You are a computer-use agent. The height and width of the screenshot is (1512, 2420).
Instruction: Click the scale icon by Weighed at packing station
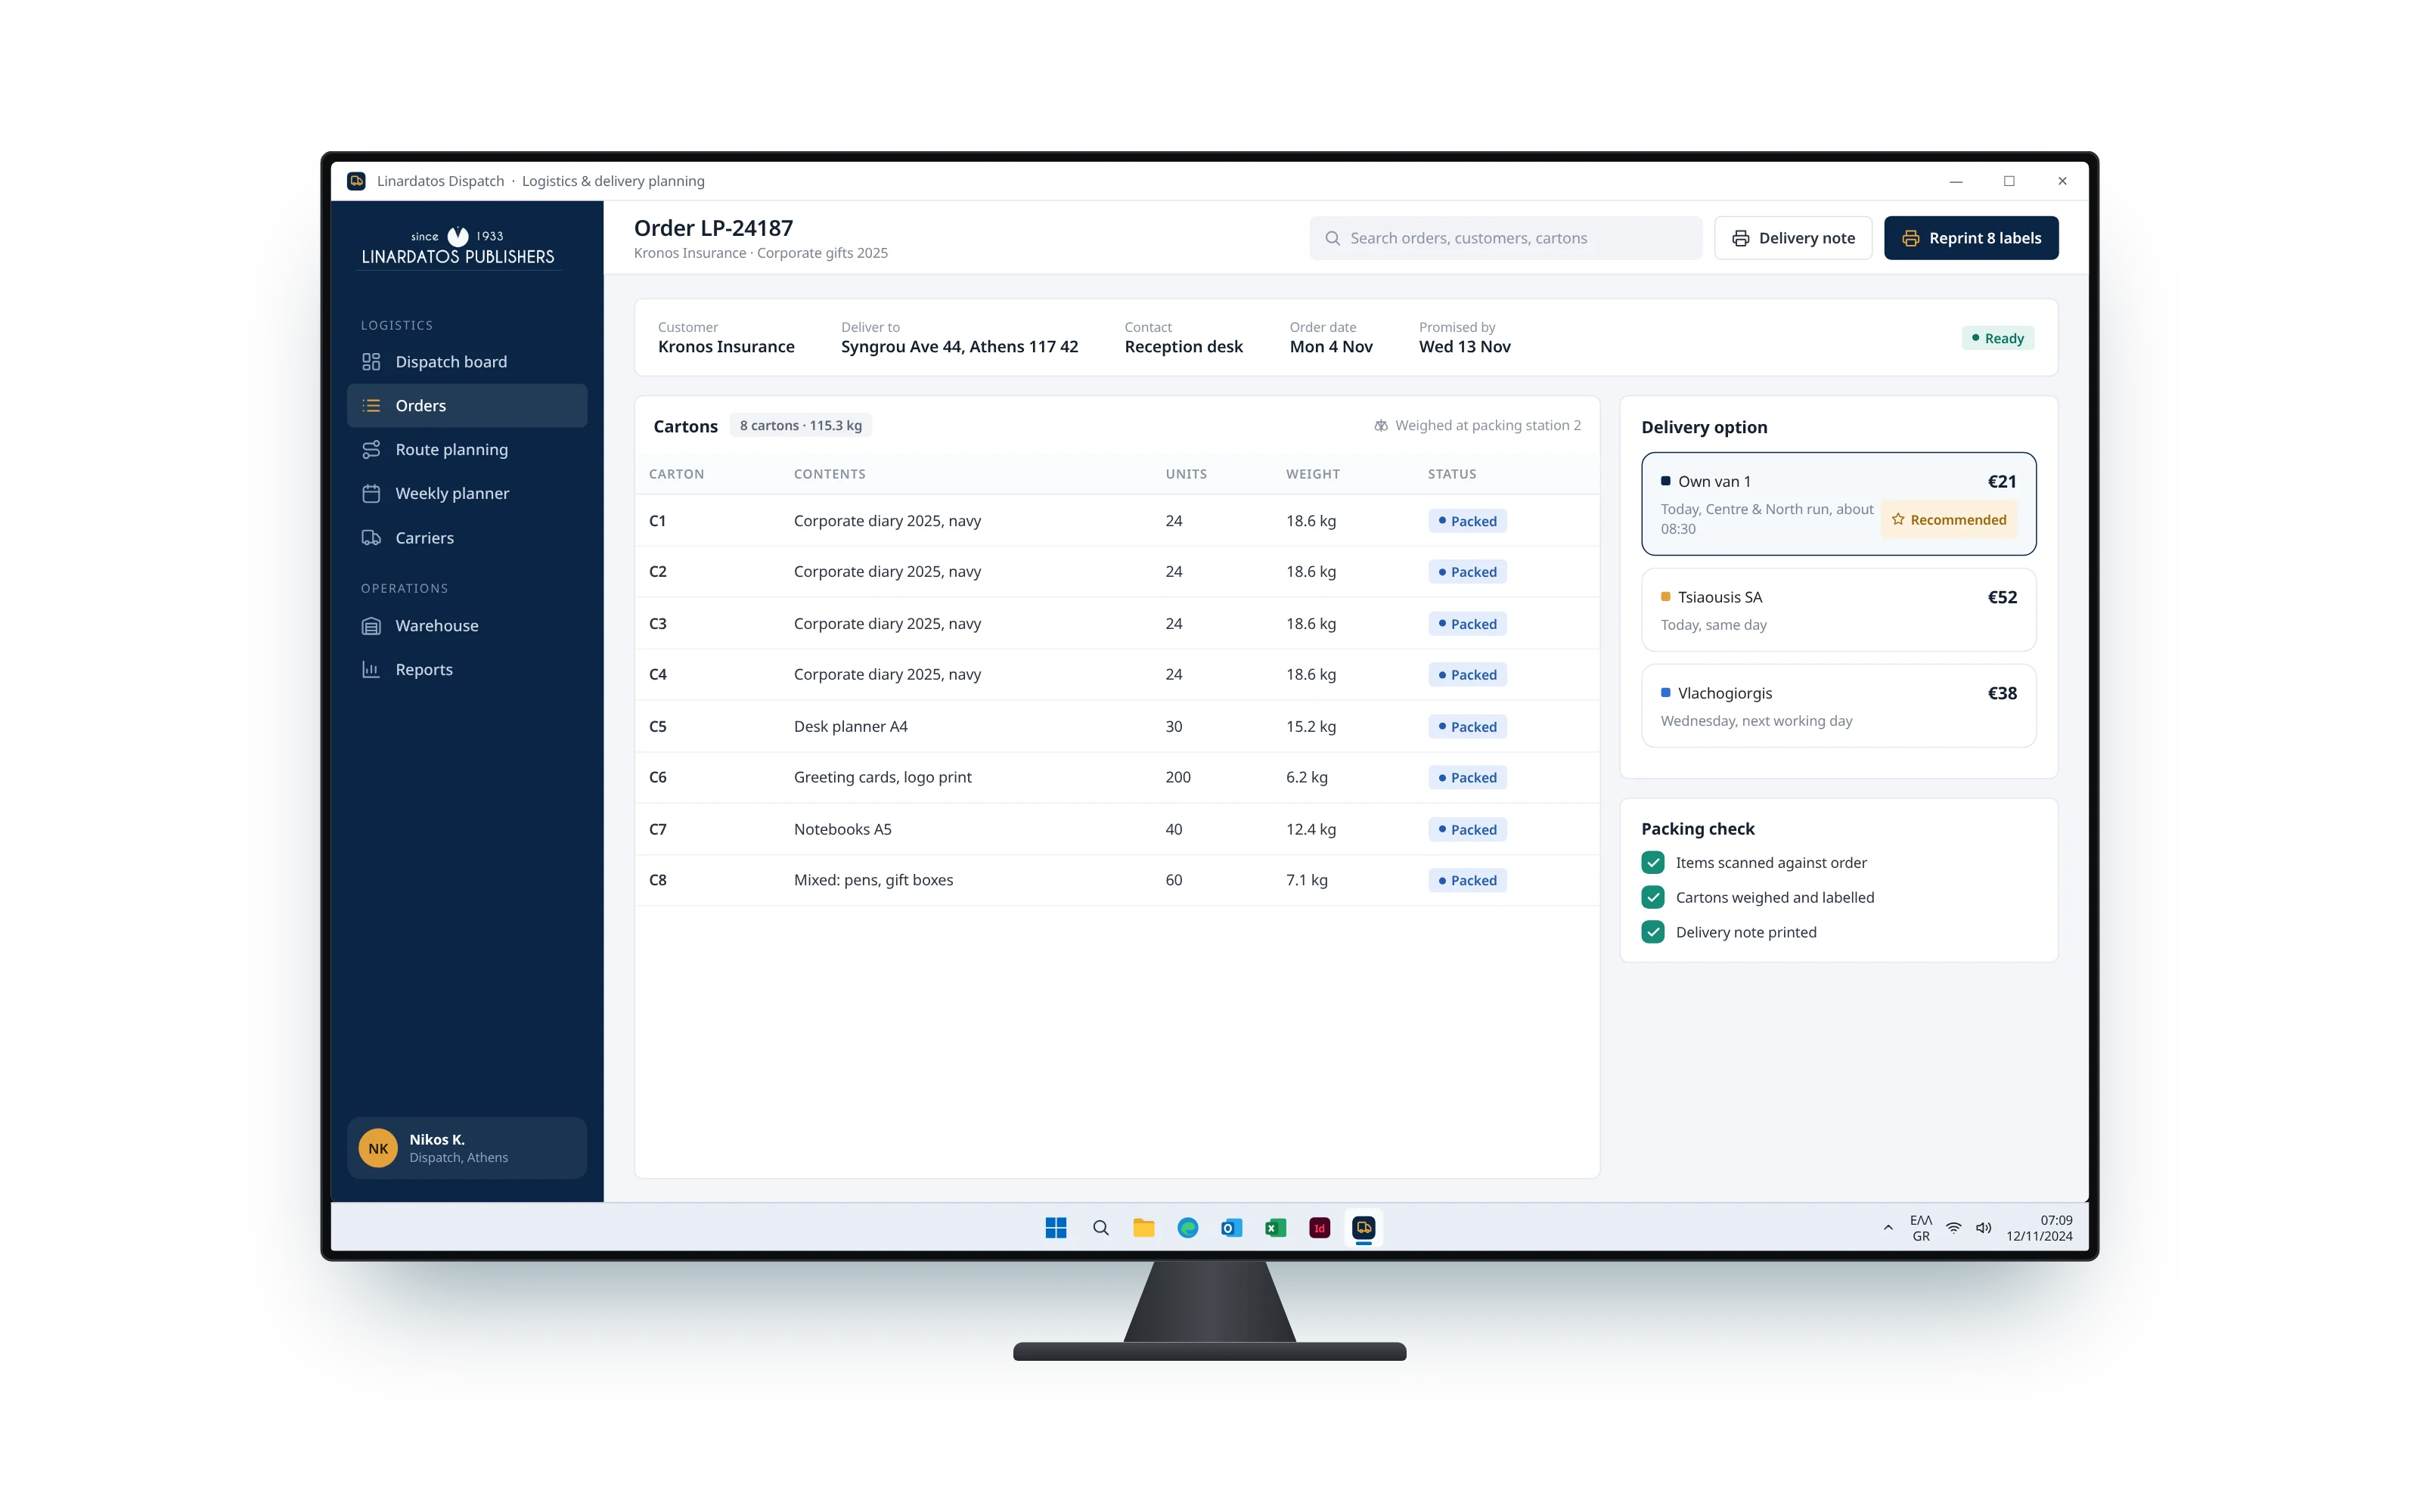coord(1381,426)
